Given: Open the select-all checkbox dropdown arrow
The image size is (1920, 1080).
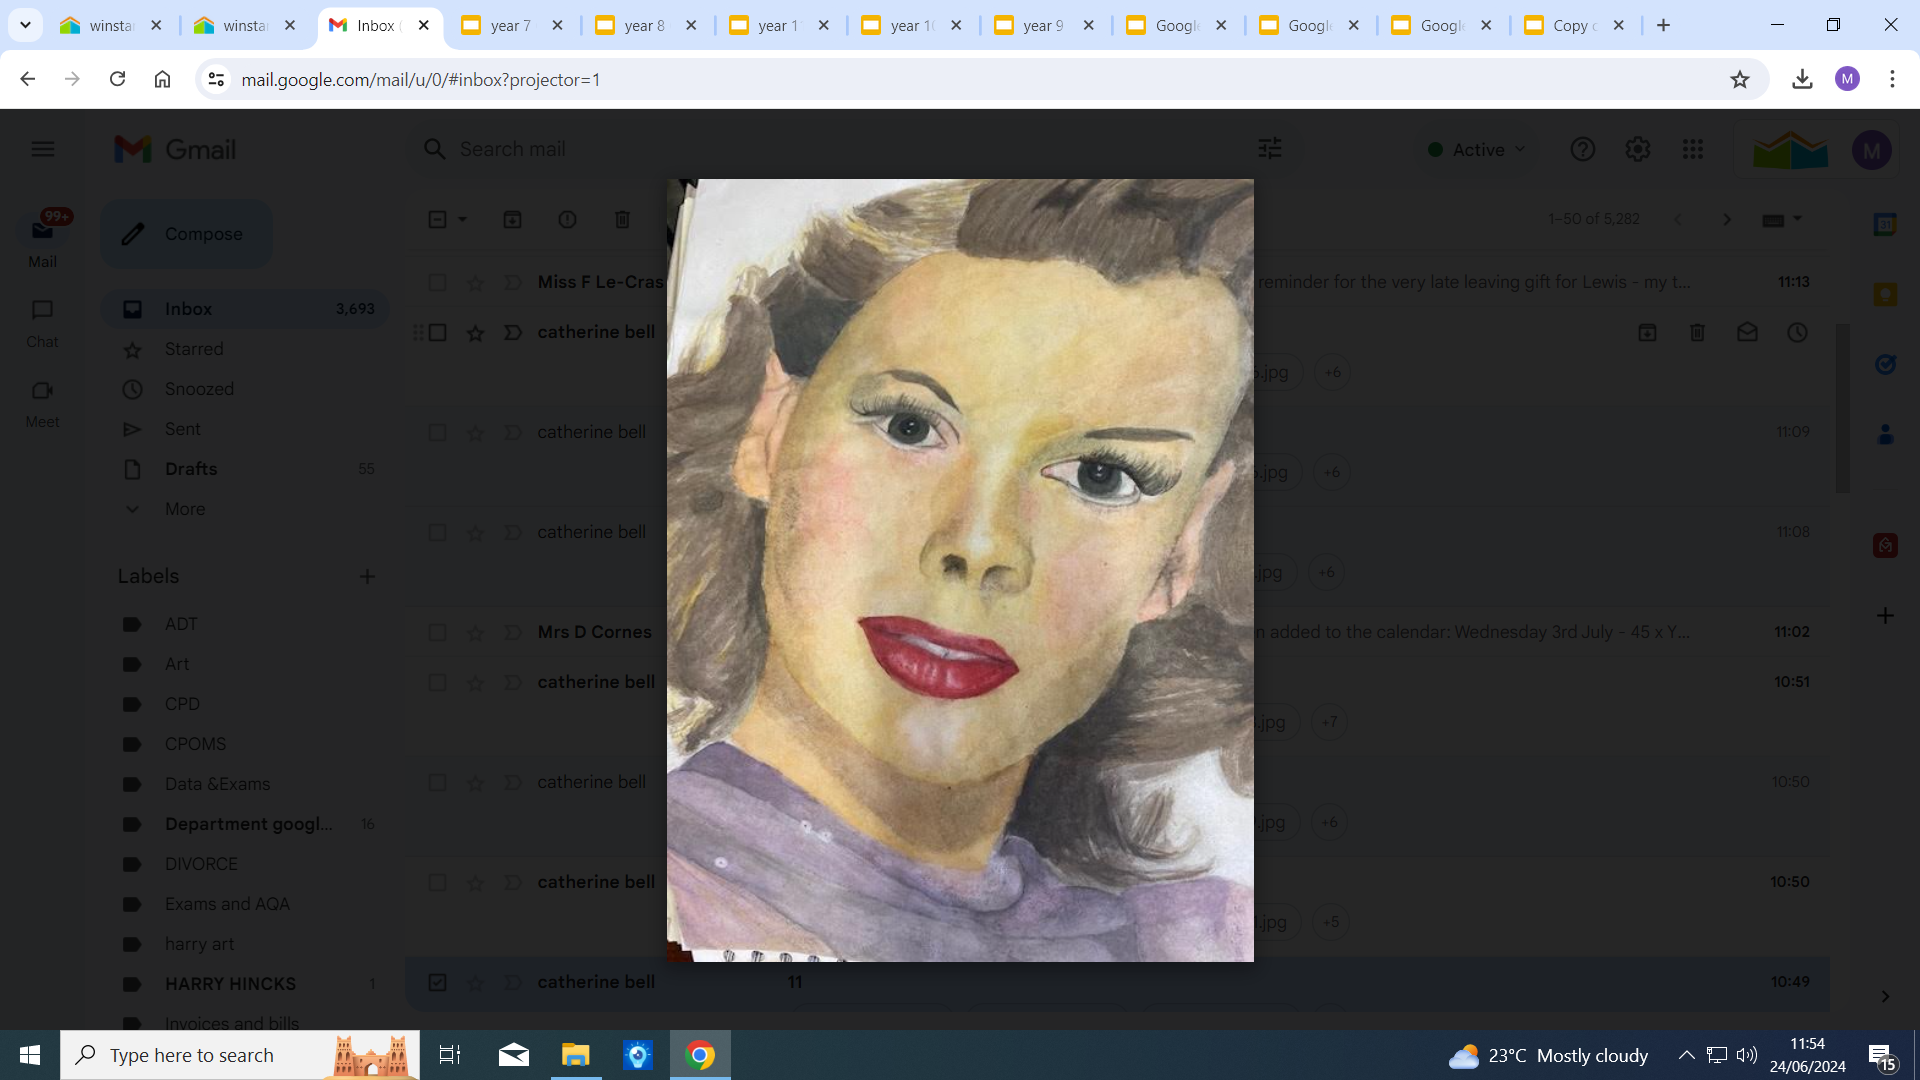Looking at the screenshot, I should [462, 219].
